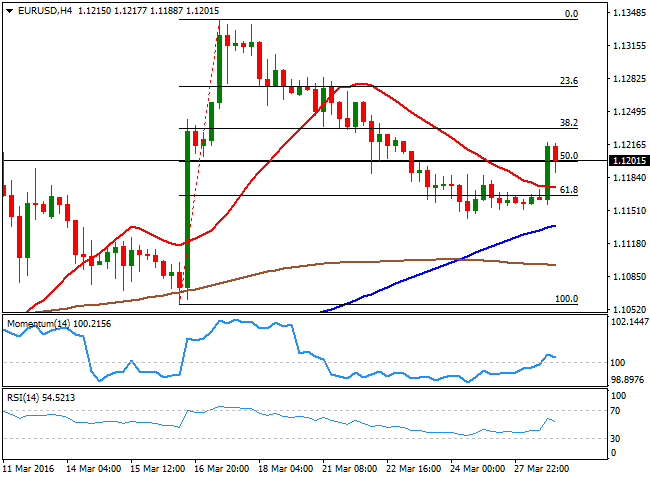Click the RSI 70 level label
The image size is (650, 480).
(615, 411)
